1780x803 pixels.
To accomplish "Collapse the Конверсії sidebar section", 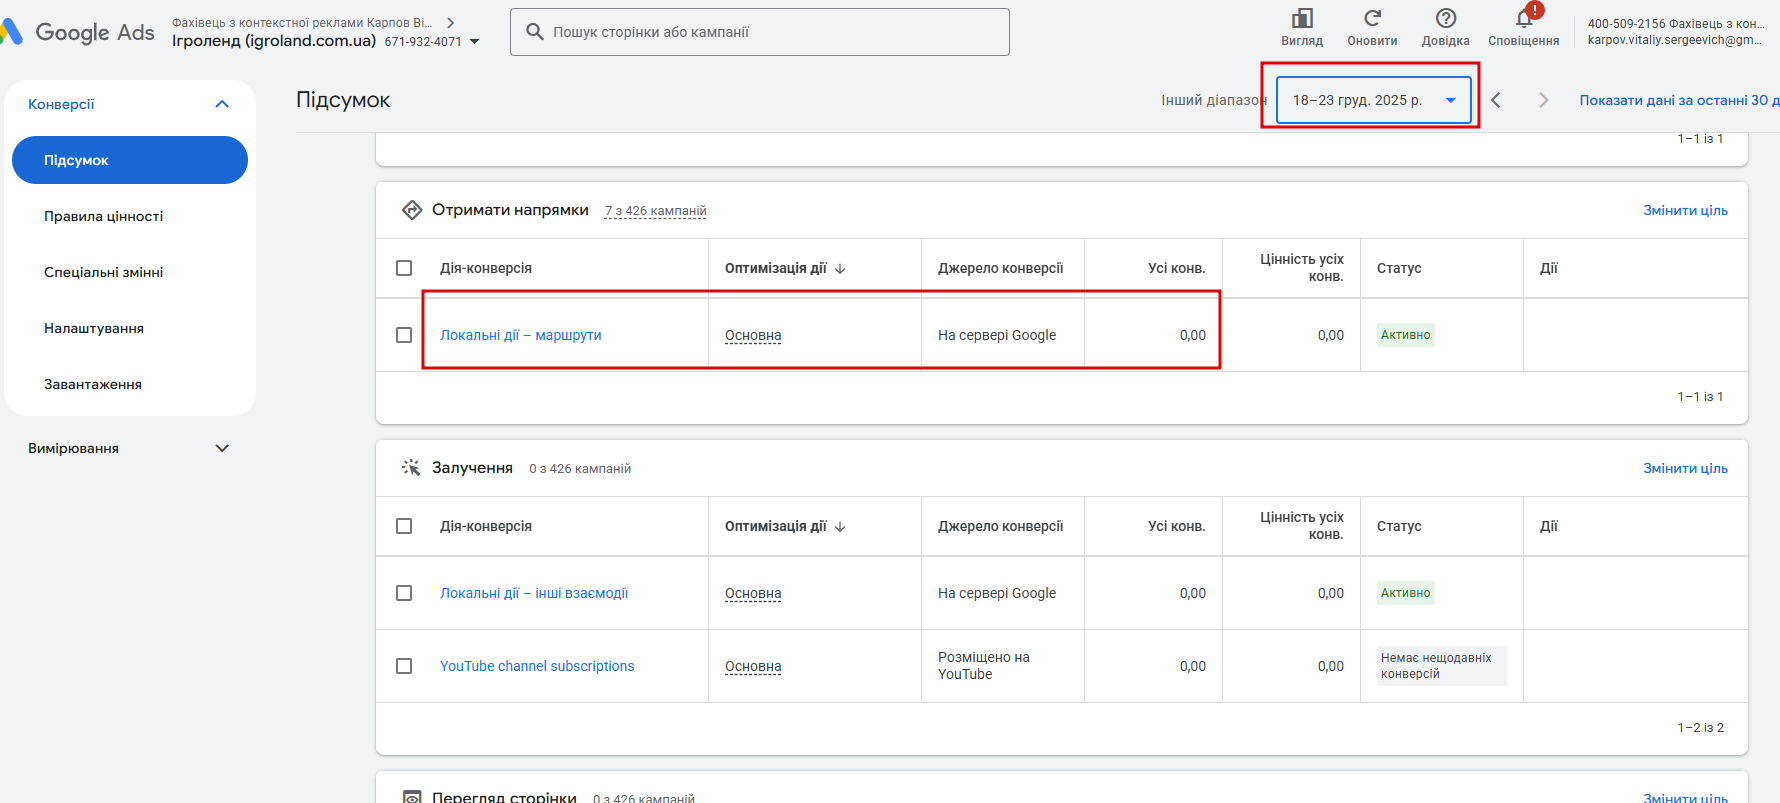I will point(222,104).
